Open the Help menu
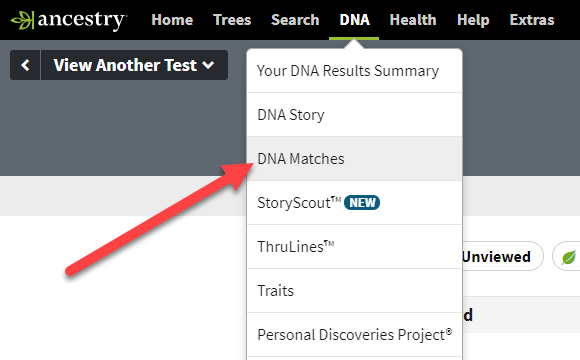 pyautogui.click(x=473, y=20)
